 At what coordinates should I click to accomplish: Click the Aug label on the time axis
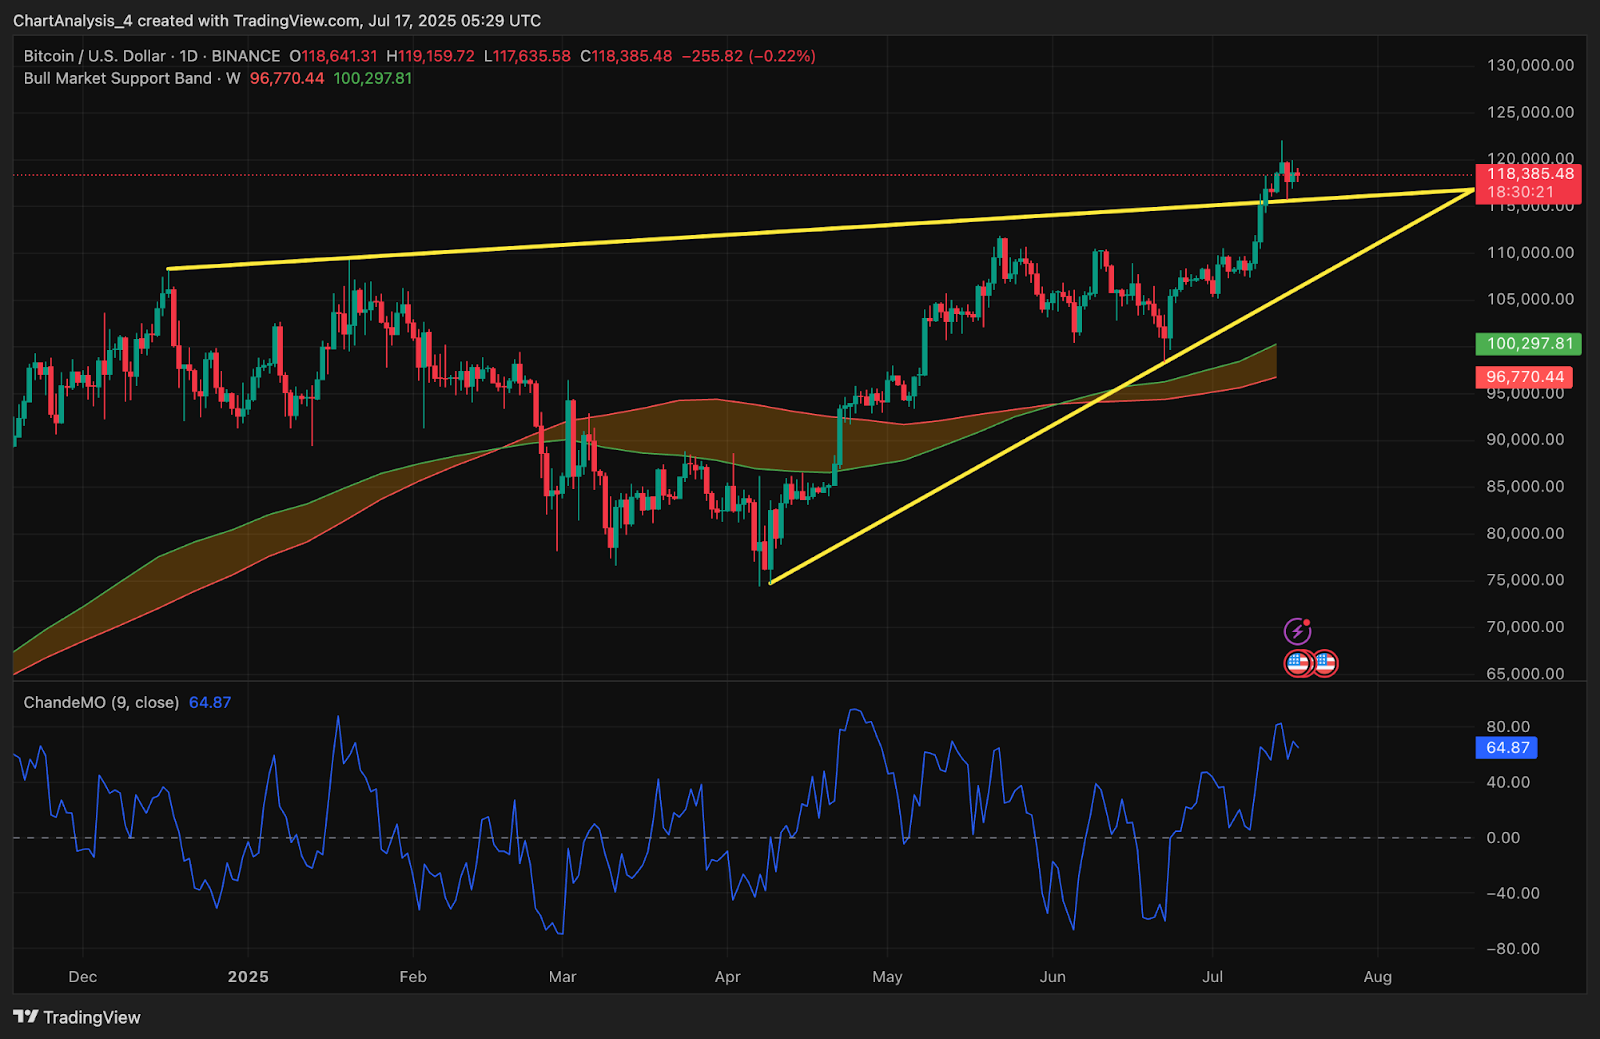1377,977
